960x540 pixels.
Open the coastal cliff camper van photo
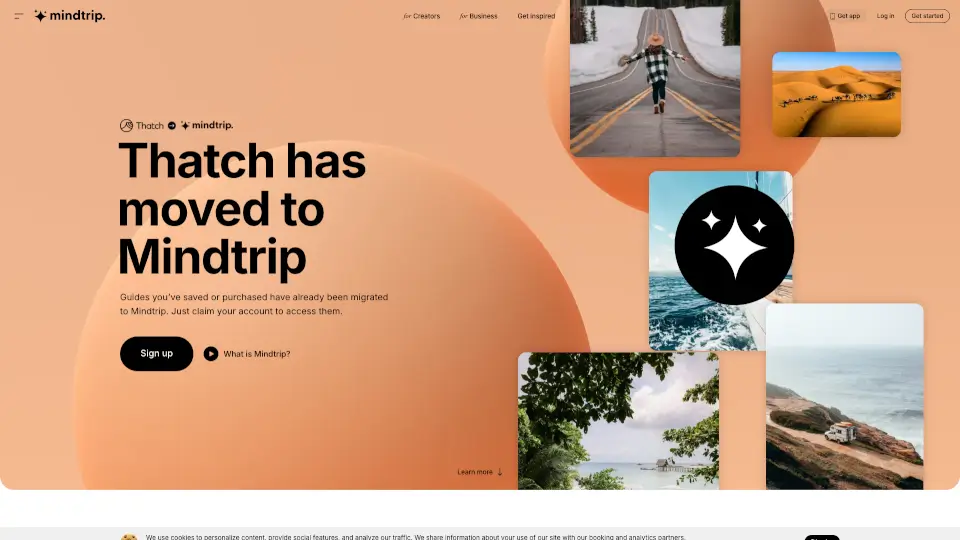(844, 400)
